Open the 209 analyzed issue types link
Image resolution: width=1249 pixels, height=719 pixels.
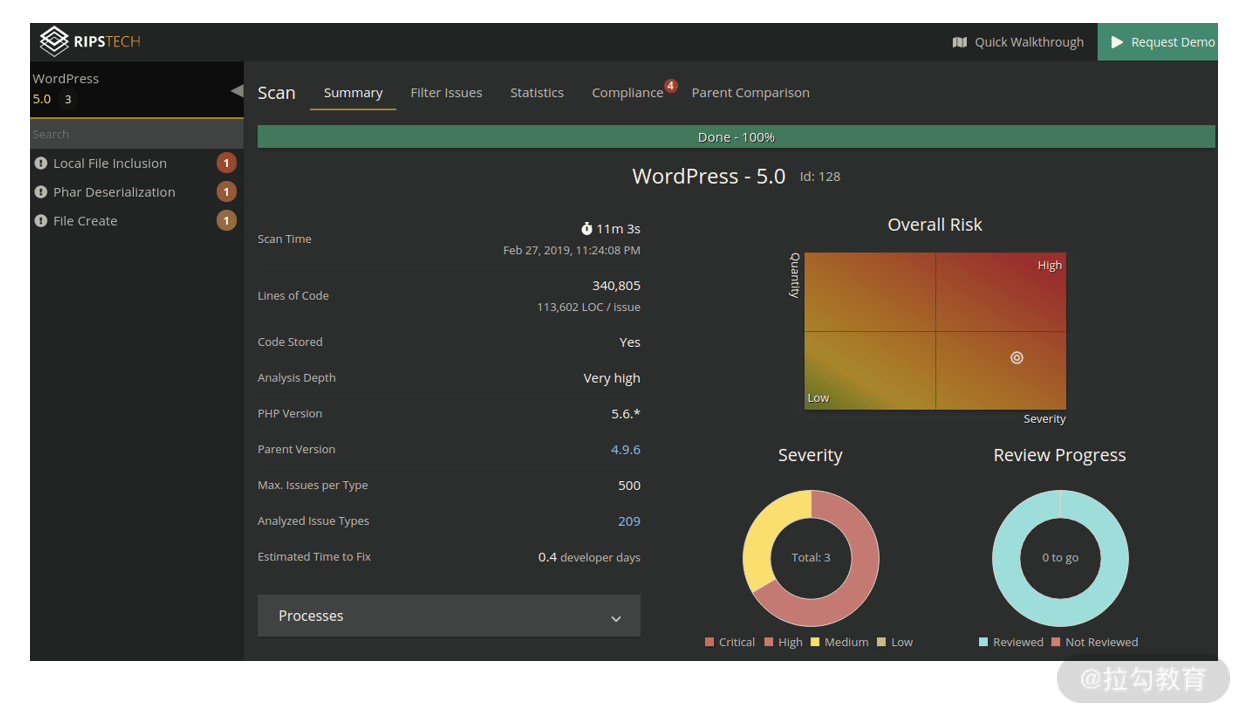(x=629, y=521)
